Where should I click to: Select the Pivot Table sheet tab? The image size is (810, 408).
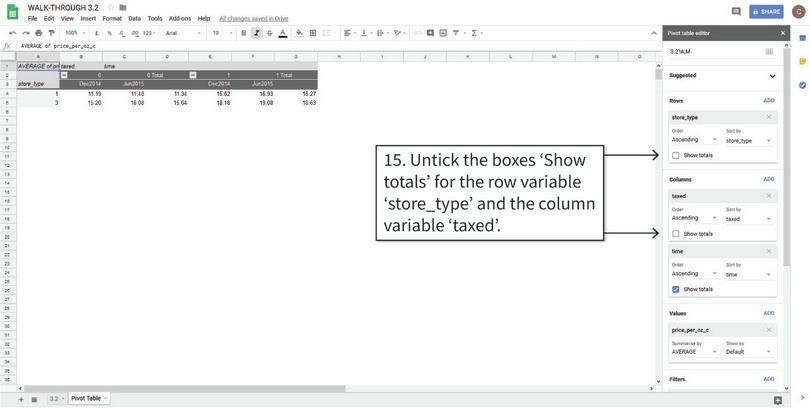coord(87,398)
